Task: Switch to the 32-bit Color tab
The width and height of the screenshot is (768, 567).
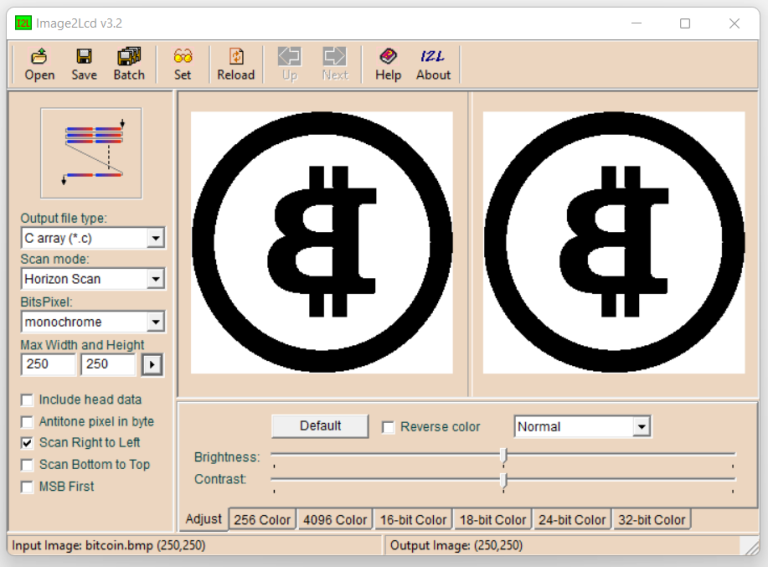Action: (x=651, y=520)
